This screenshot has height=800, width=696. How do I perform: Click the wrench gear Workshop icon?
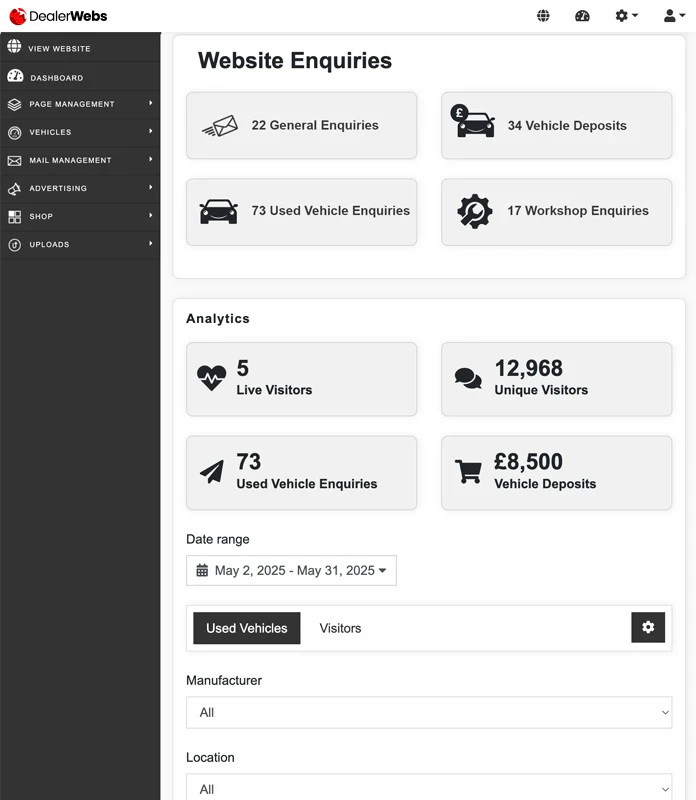[475, 211]
